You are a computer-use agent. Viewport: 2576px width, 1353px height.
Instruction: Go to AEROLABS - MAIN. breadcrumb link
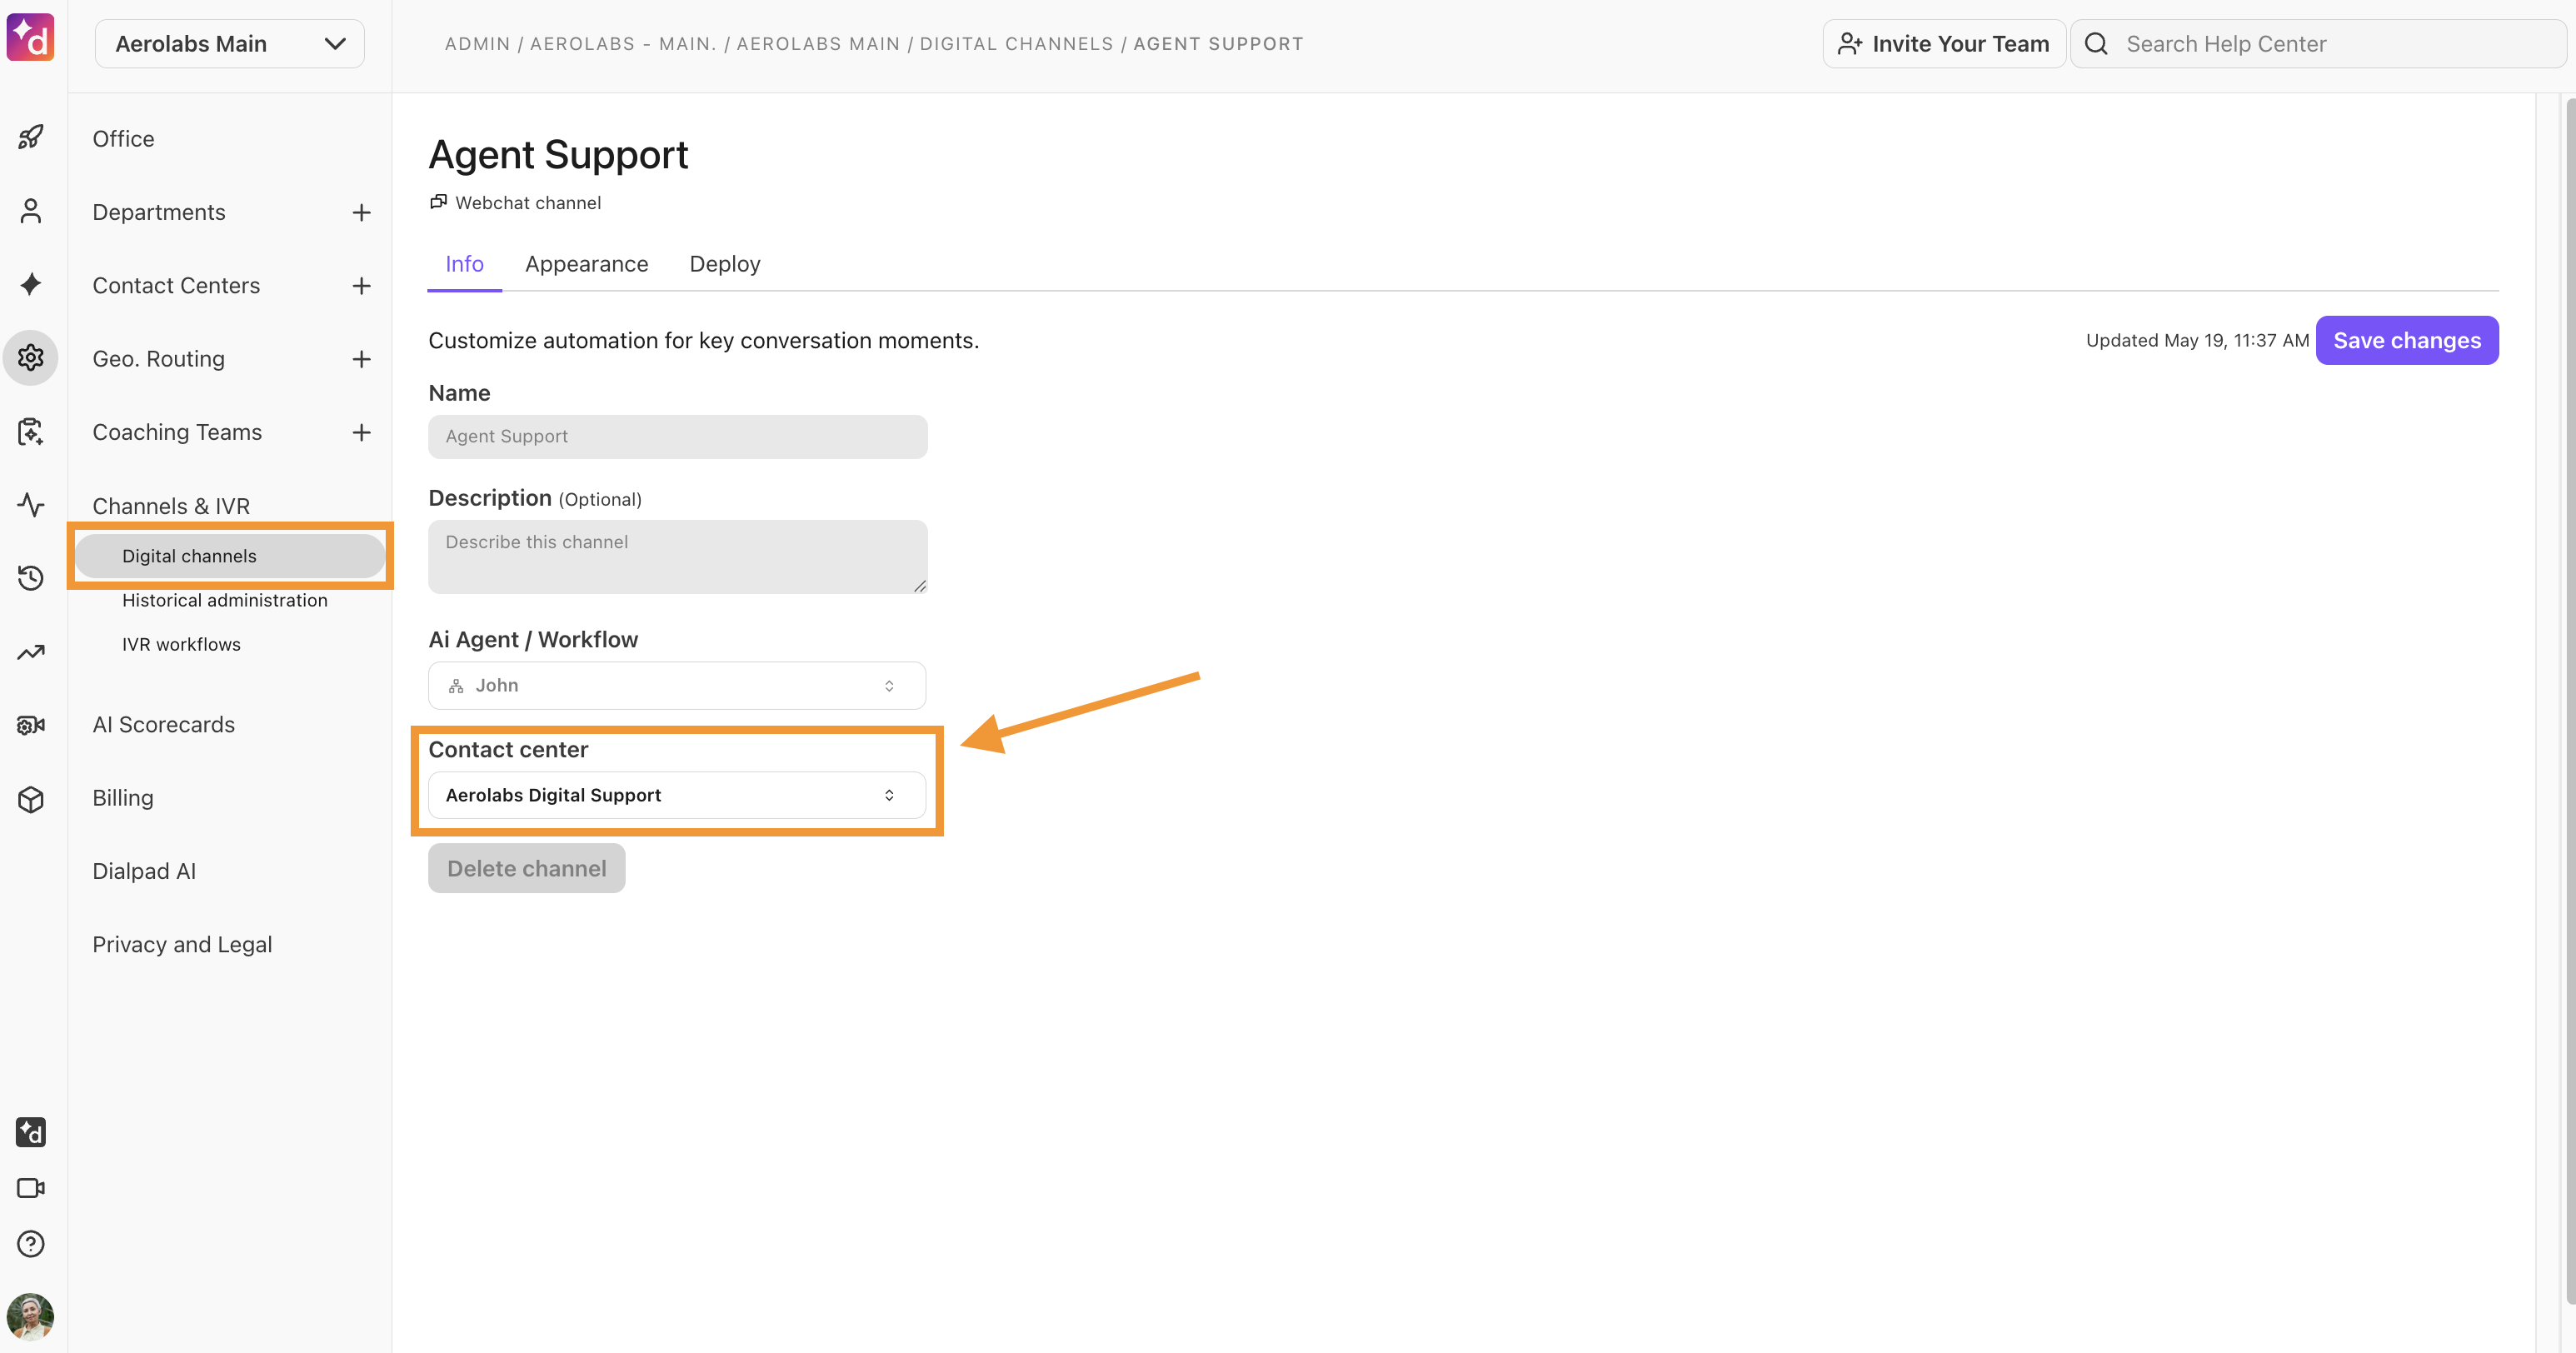623,44
